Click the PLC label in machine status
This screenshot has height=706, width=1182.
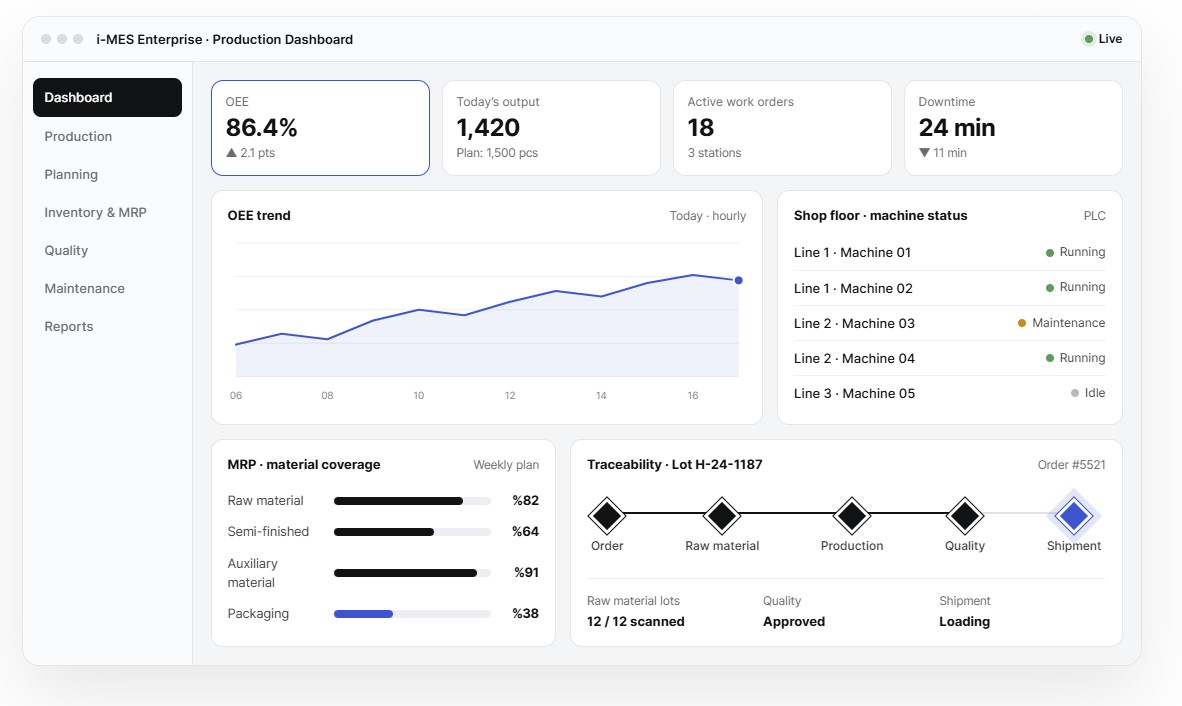1095,215
